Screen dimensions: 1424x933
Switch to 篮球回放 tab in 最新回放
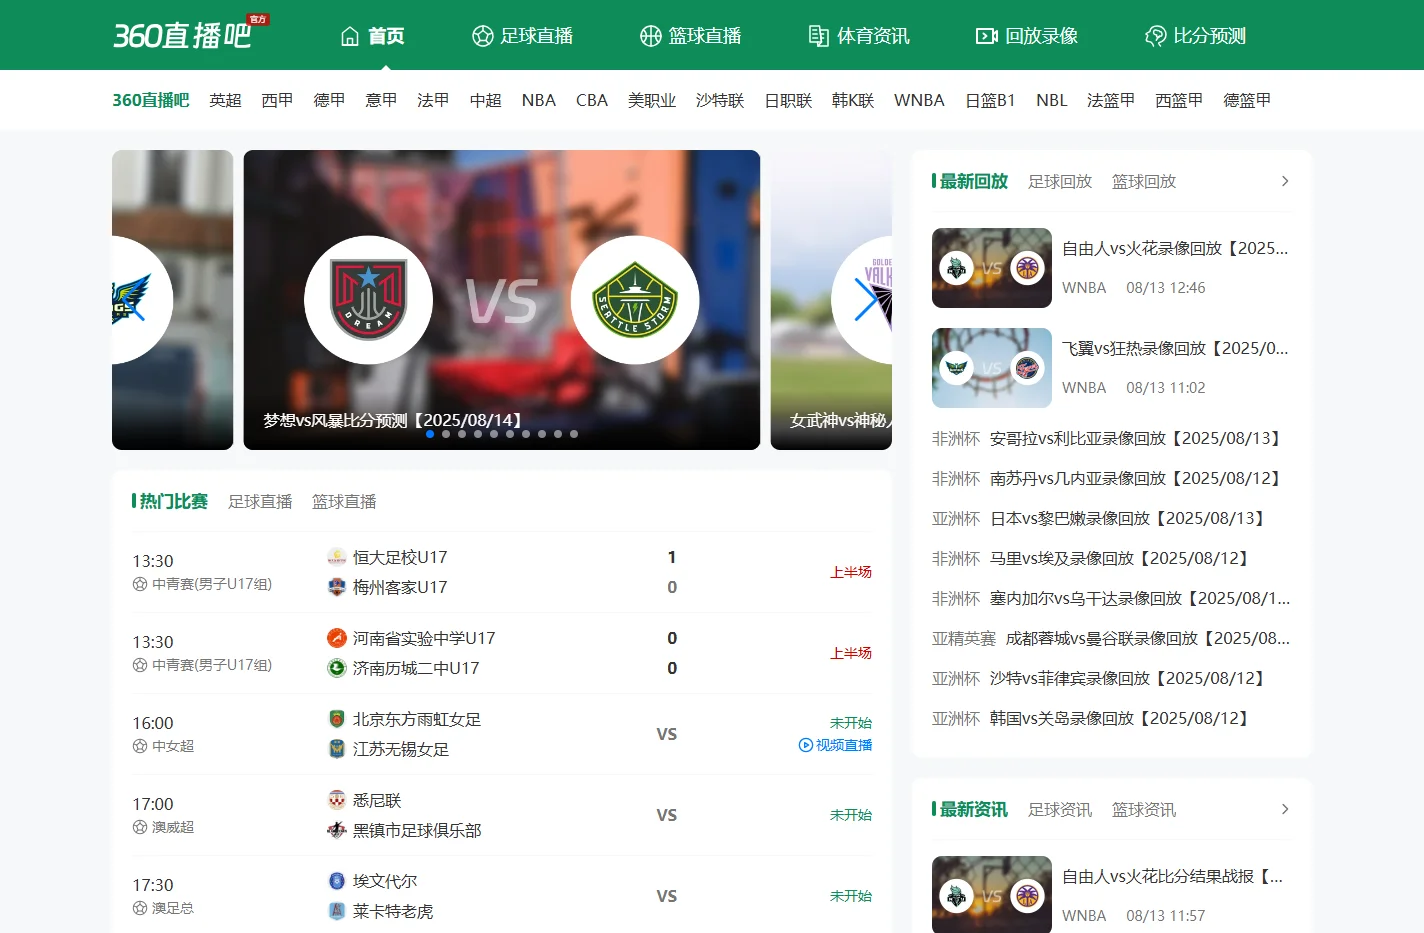1144,181
